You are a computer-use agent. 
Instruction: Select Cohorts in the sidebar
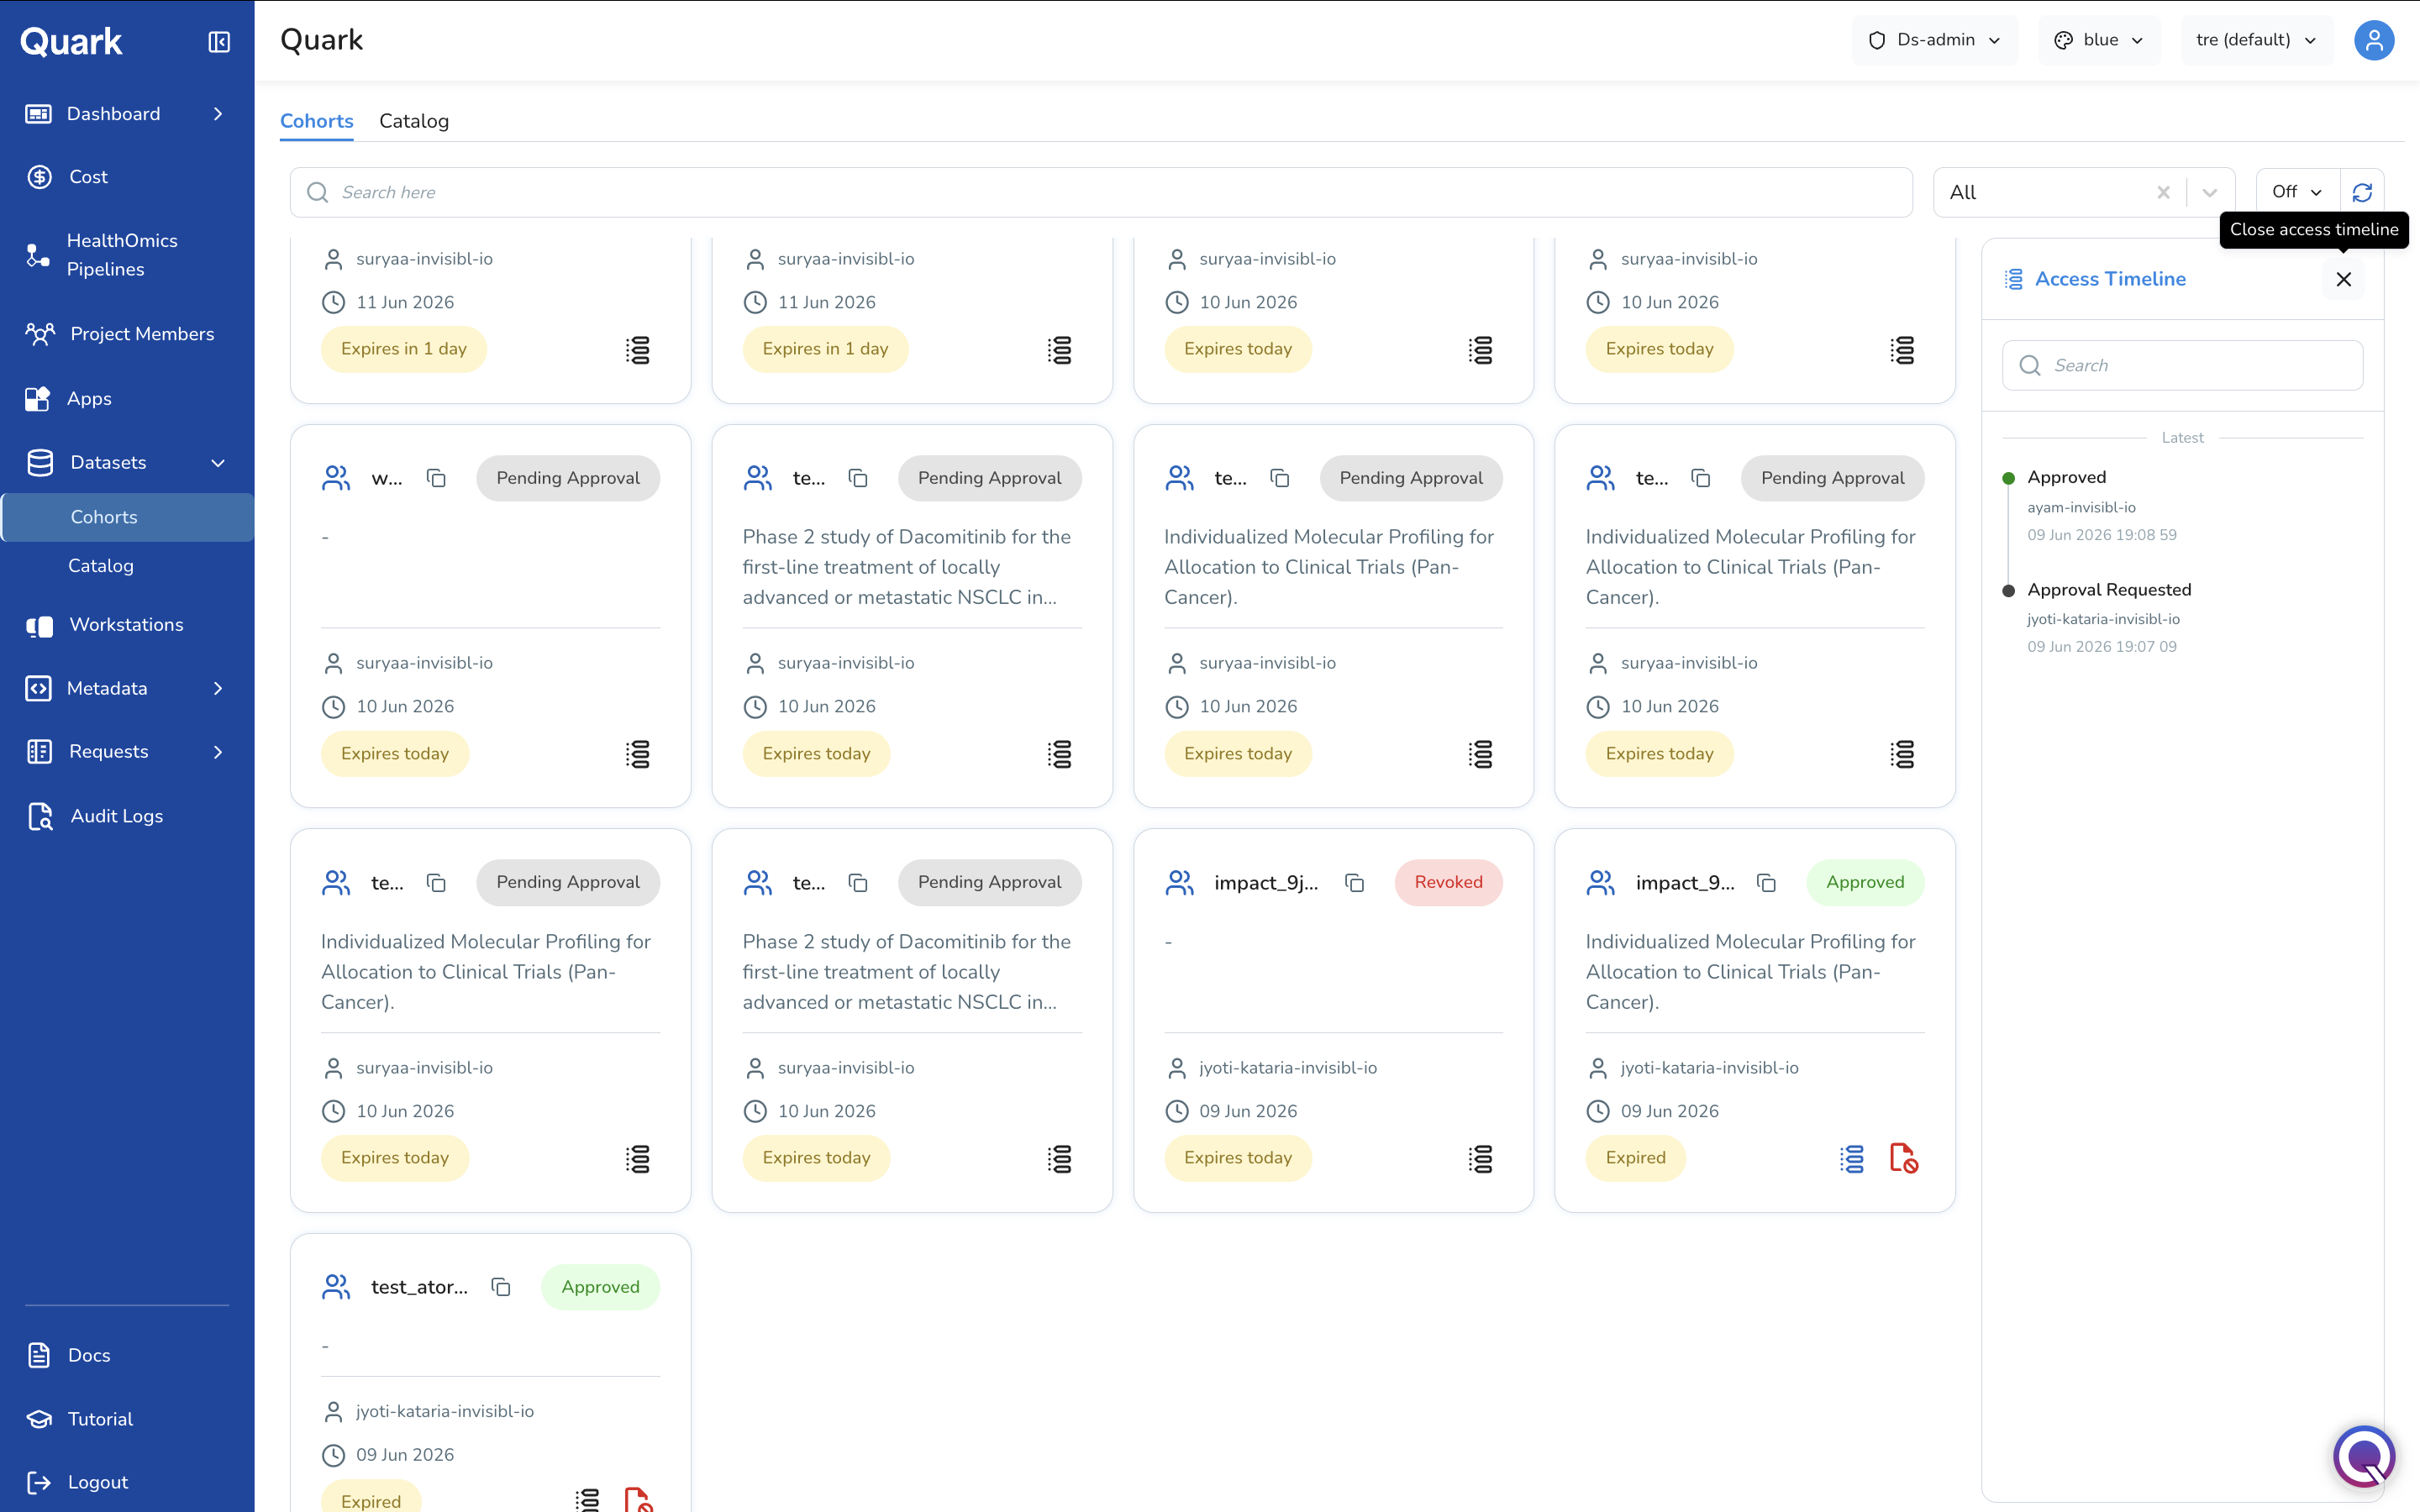127,517
